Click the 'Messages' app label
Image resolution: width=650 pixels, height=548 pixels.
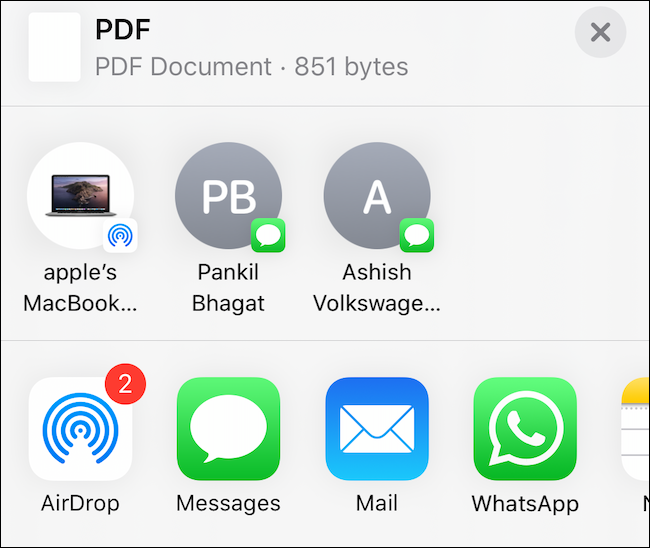pos(228,503)
